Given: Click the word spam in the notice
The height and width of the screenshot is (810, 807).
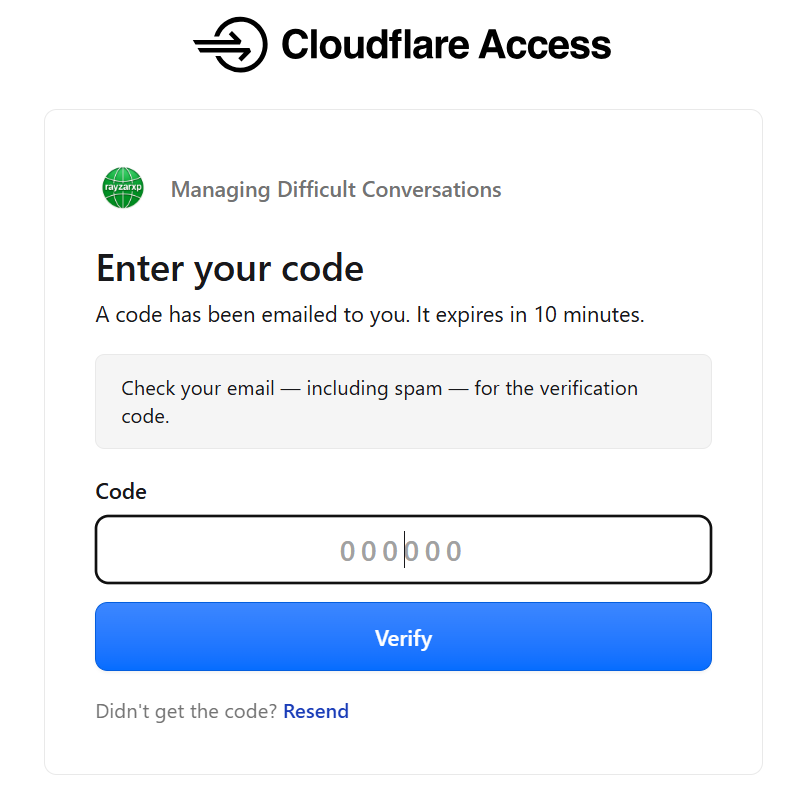Looking at the screenshot, I should [x=418, y=389].
